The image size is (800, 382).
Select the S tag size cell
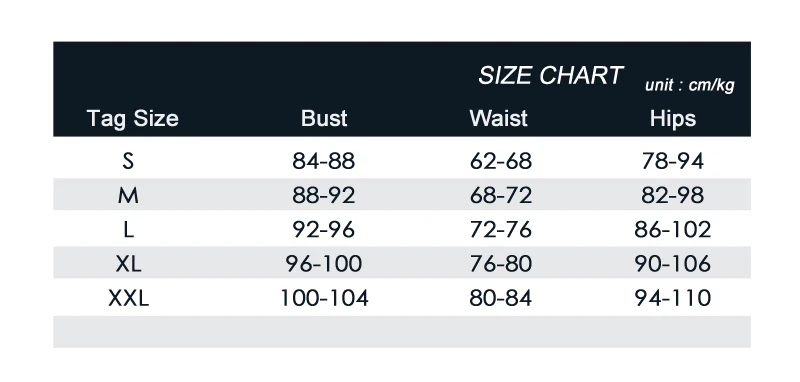pos(128,161)
